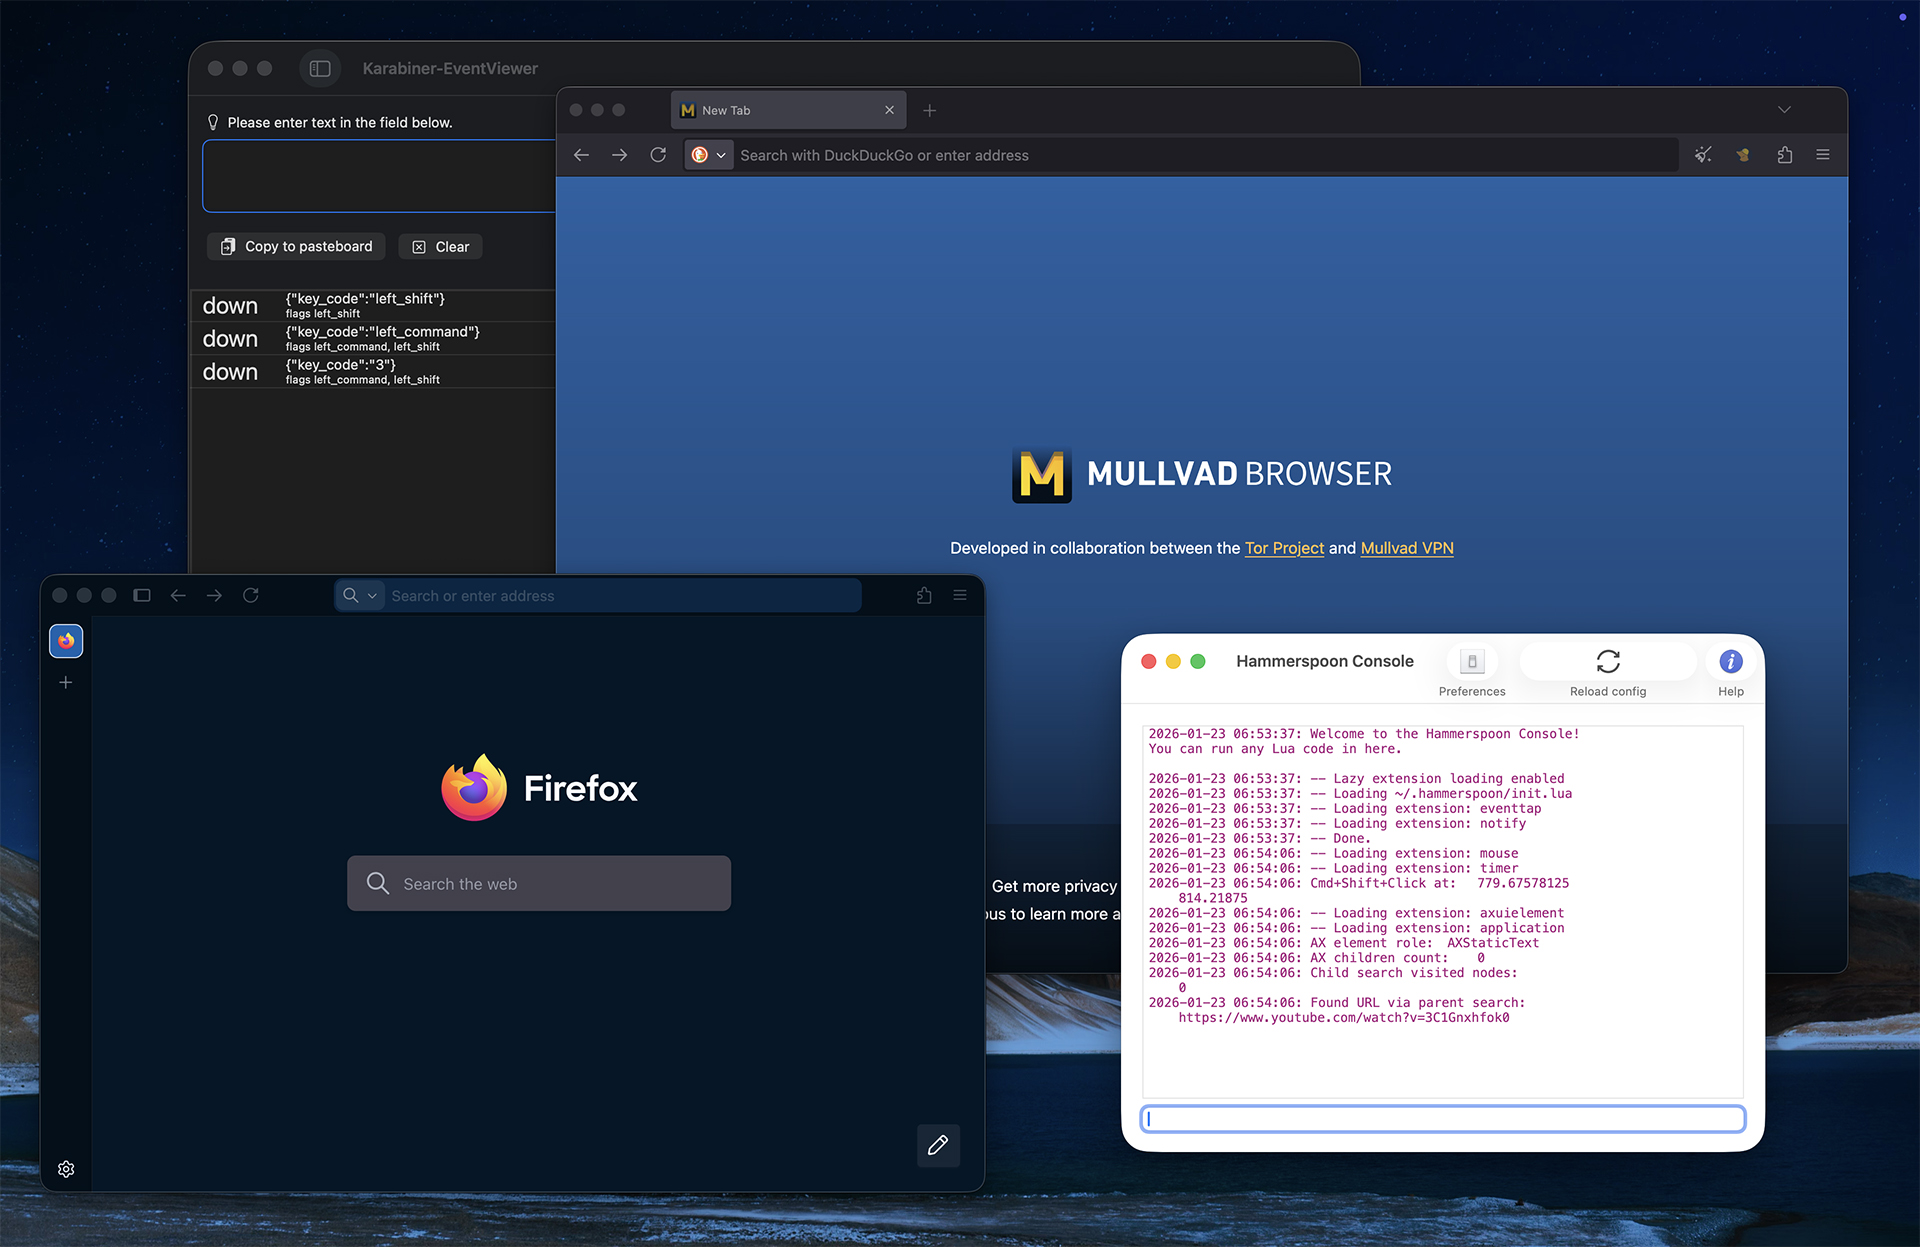Click the pencil customize icon in Firefox

pos(938,1145)
